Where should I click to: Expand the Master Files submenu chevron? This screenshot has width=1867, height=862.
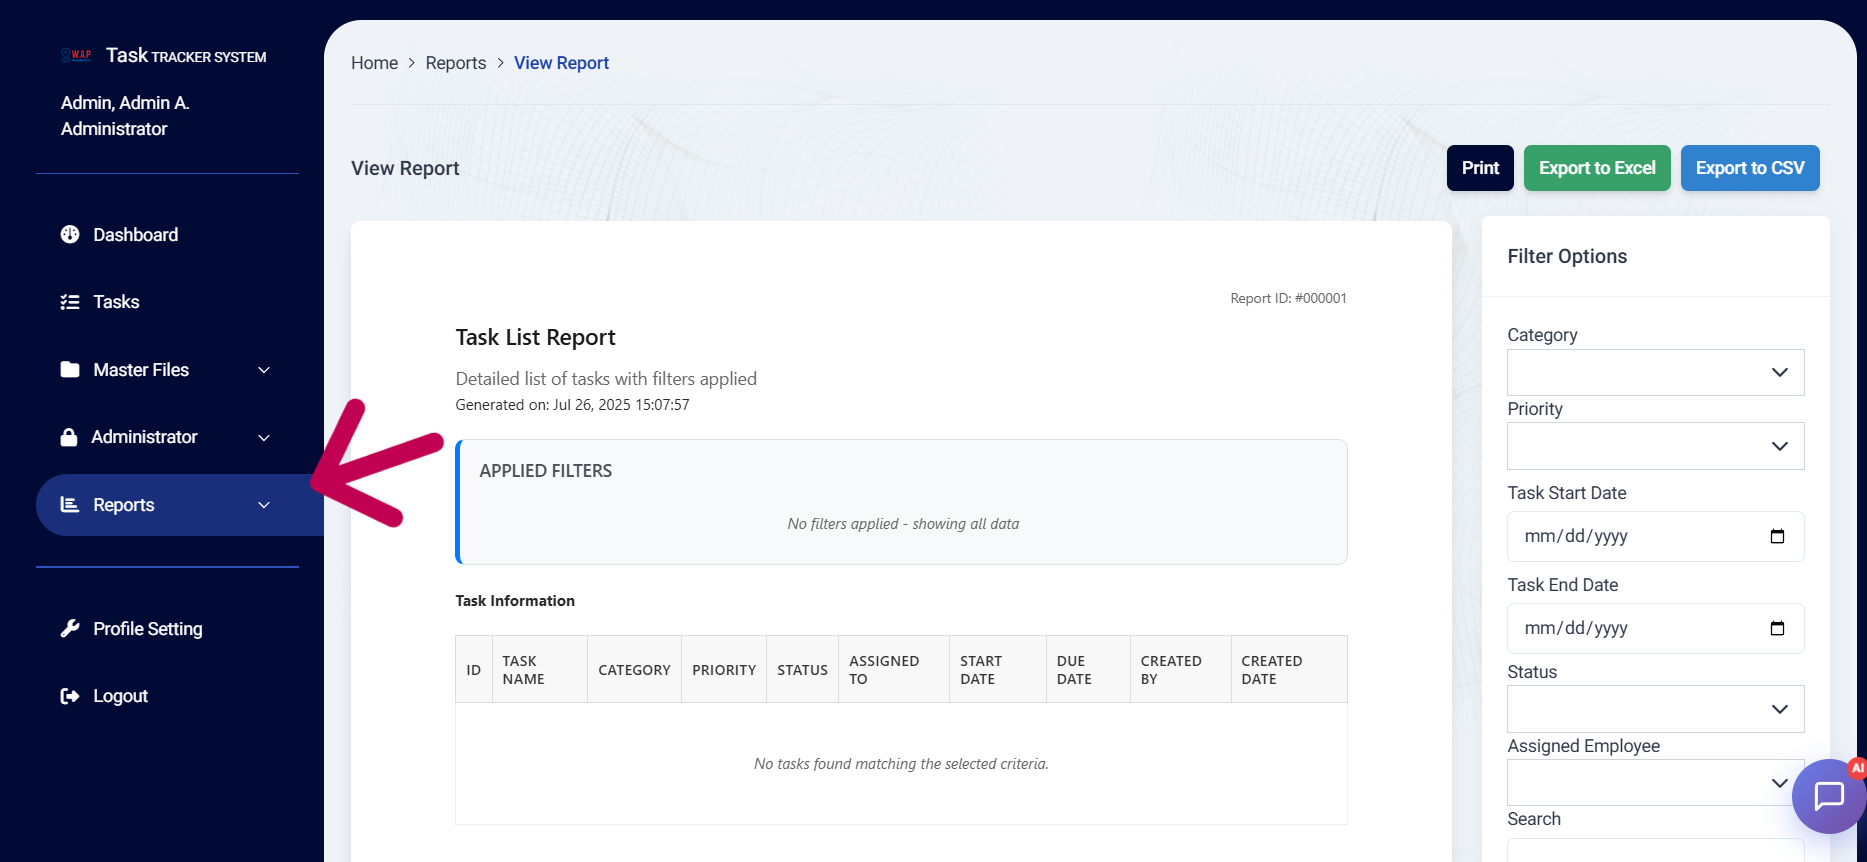click(x=264, y=370)
